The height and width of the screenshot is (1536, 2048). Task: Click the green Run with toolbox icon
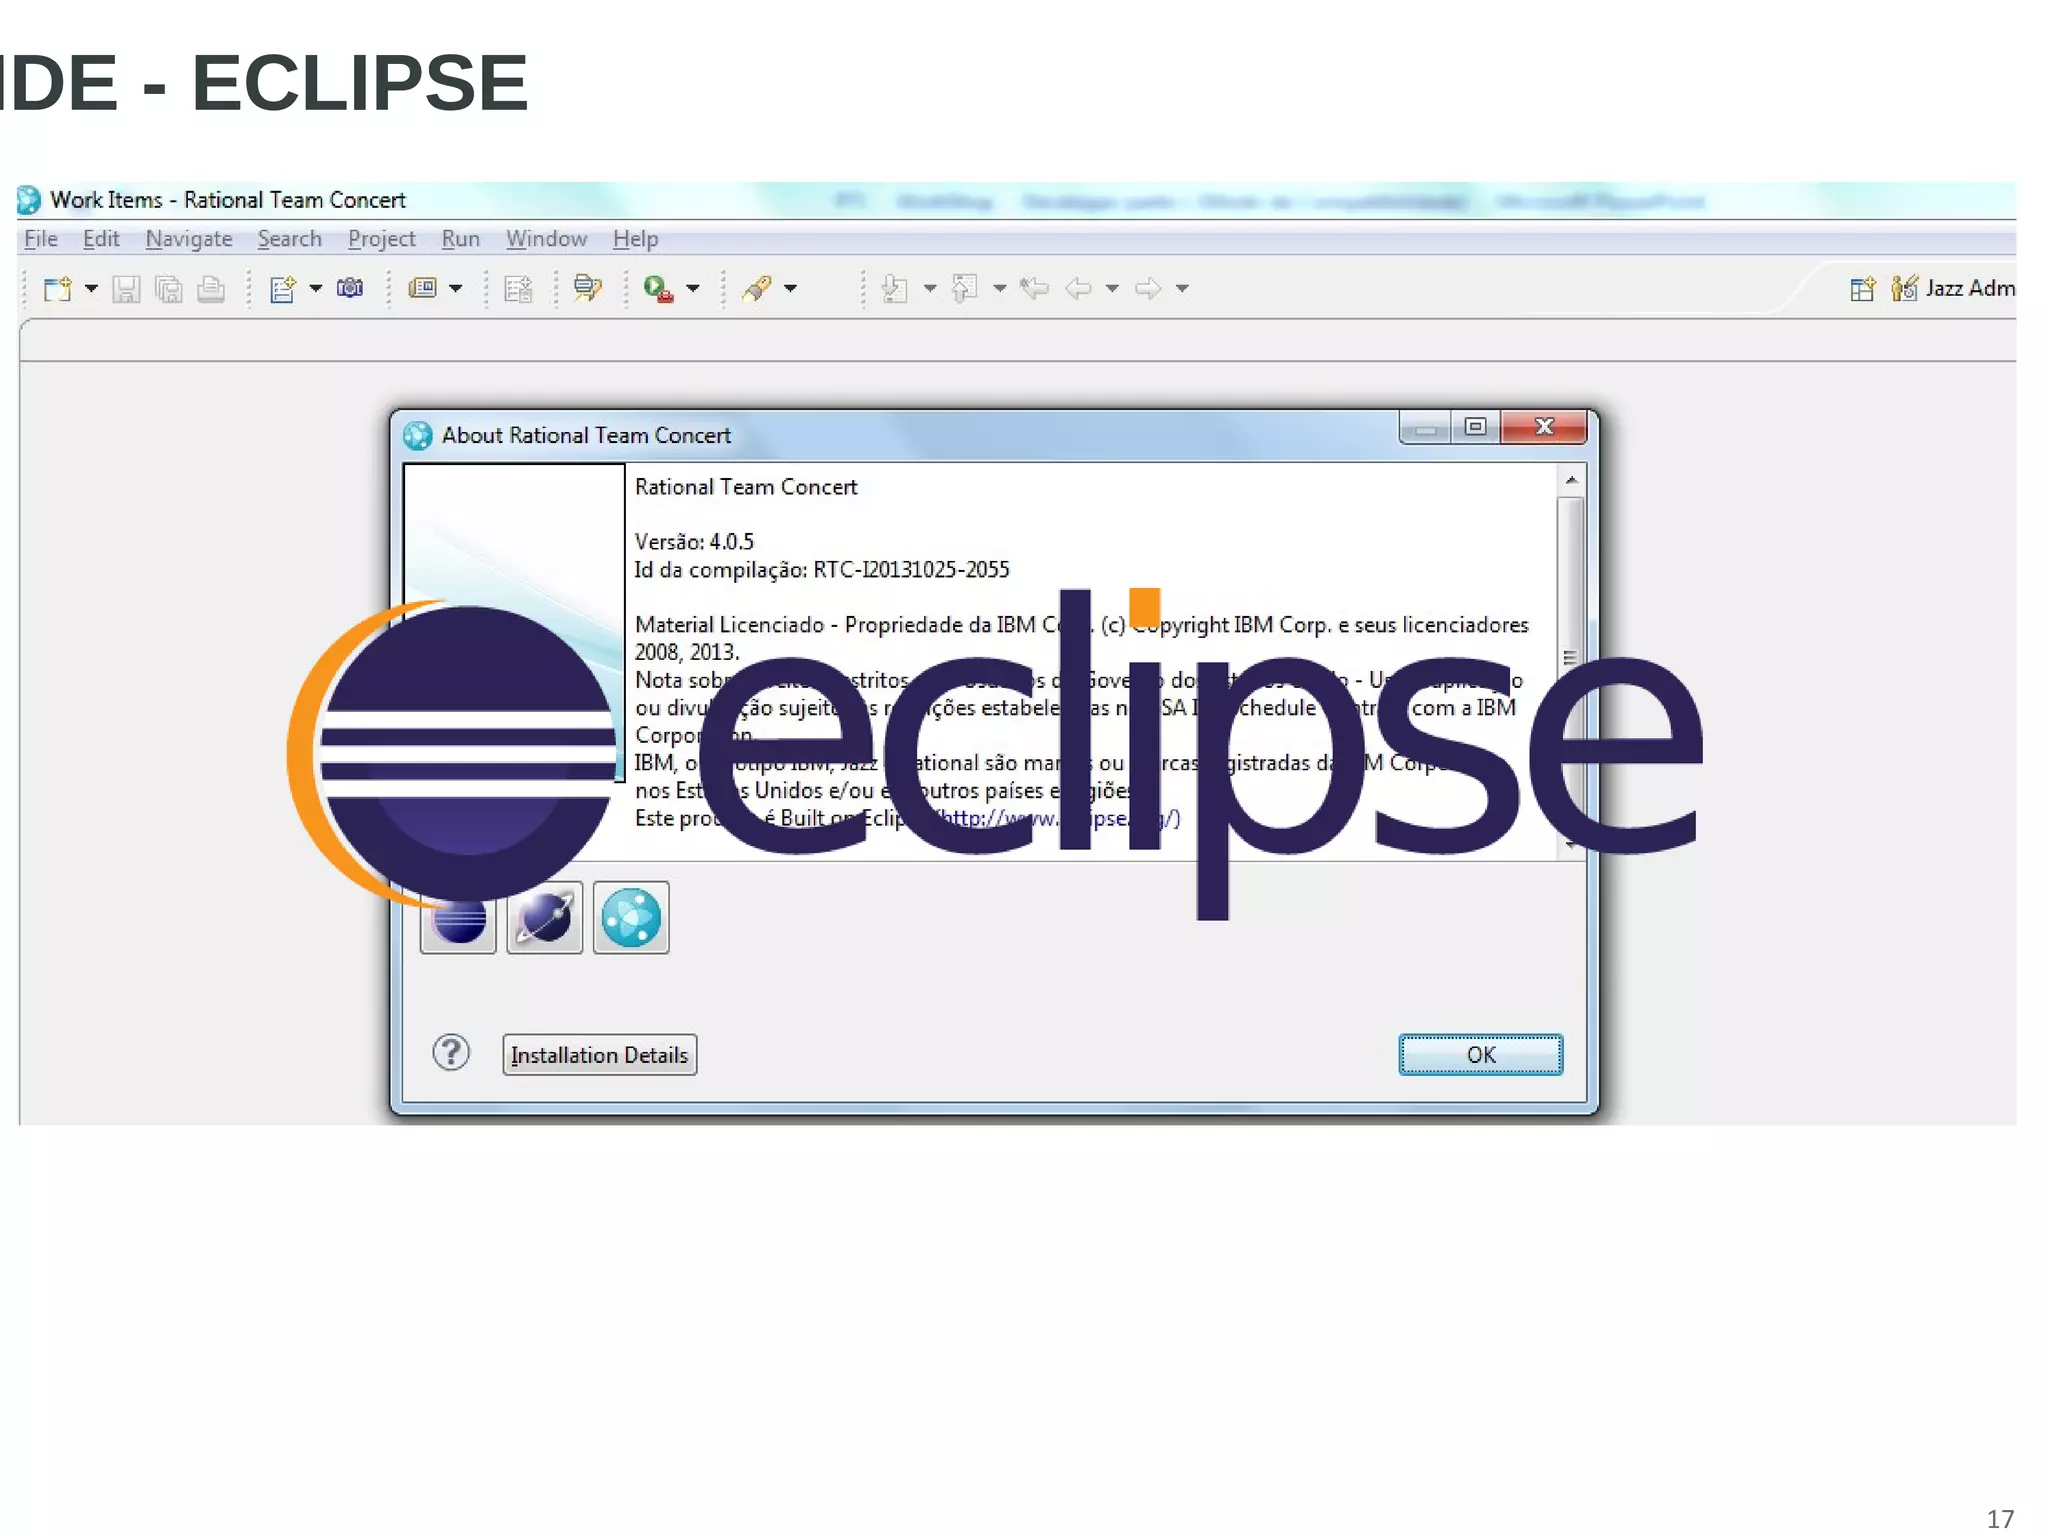tap(658, 289)
